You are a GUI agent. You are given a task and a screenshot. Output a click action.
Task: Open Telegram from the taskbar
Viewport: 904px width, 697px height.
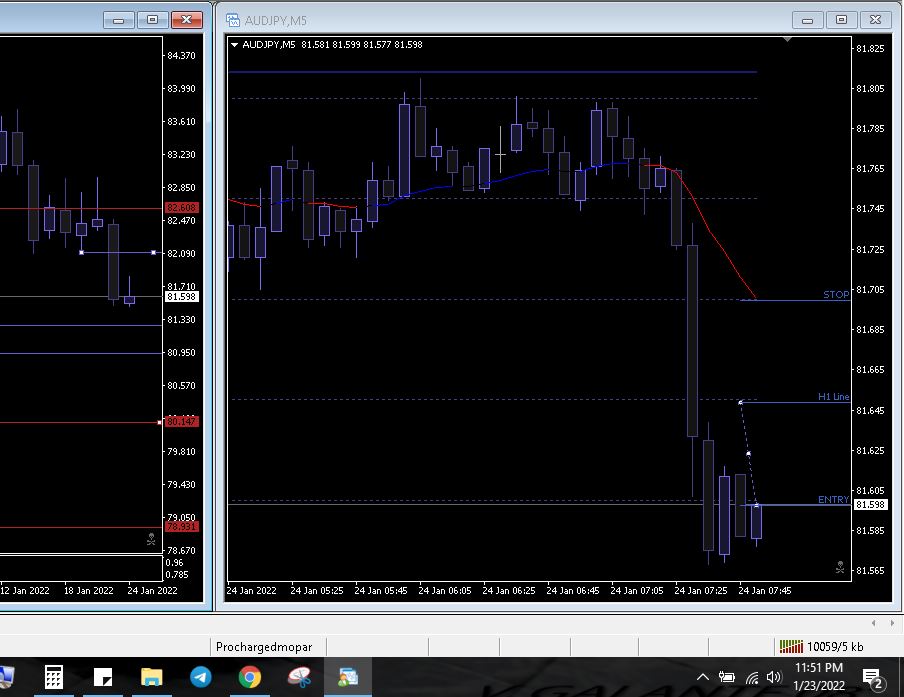coord(201,677)
